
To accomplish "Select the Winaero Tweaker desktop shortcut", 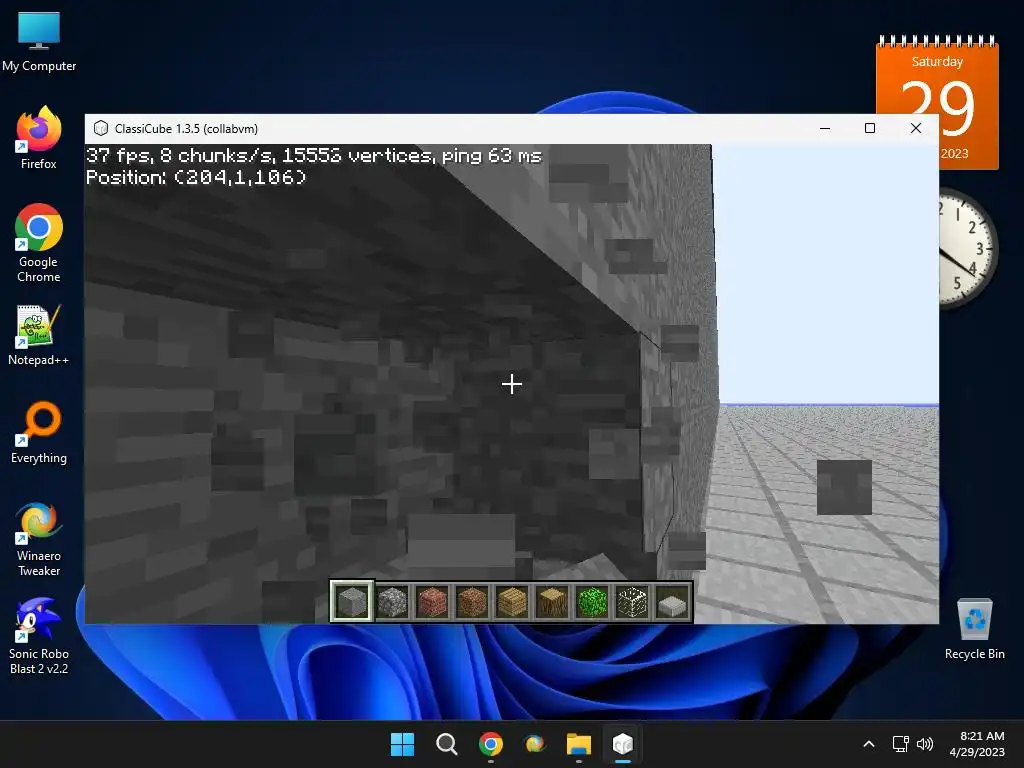I will click(39, 539).
